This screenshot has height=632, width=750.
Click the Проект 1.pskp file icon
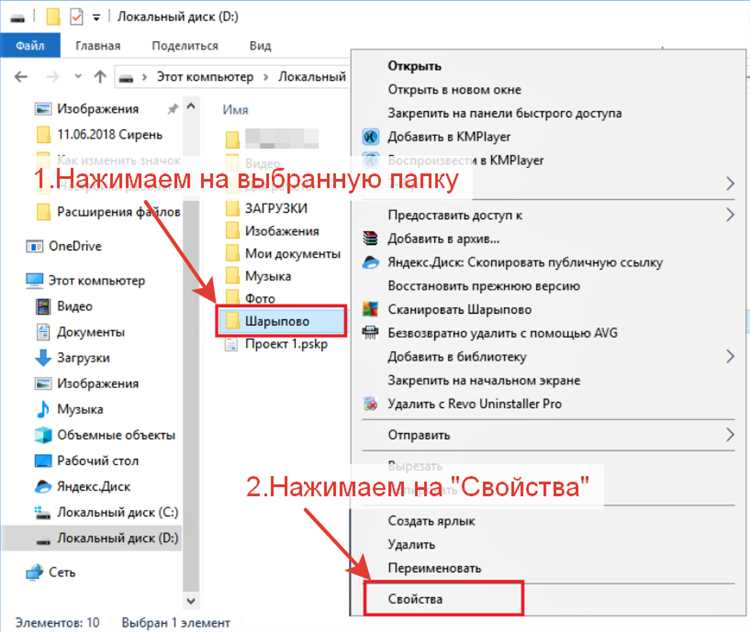232,344
